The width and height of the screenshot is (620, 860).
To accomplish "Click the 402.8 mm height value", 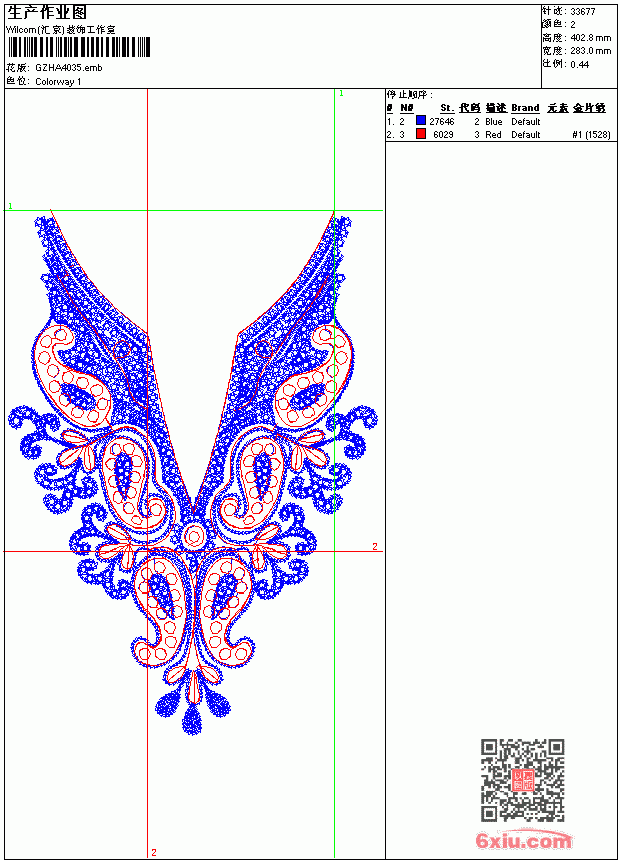I will click(591, 38).
